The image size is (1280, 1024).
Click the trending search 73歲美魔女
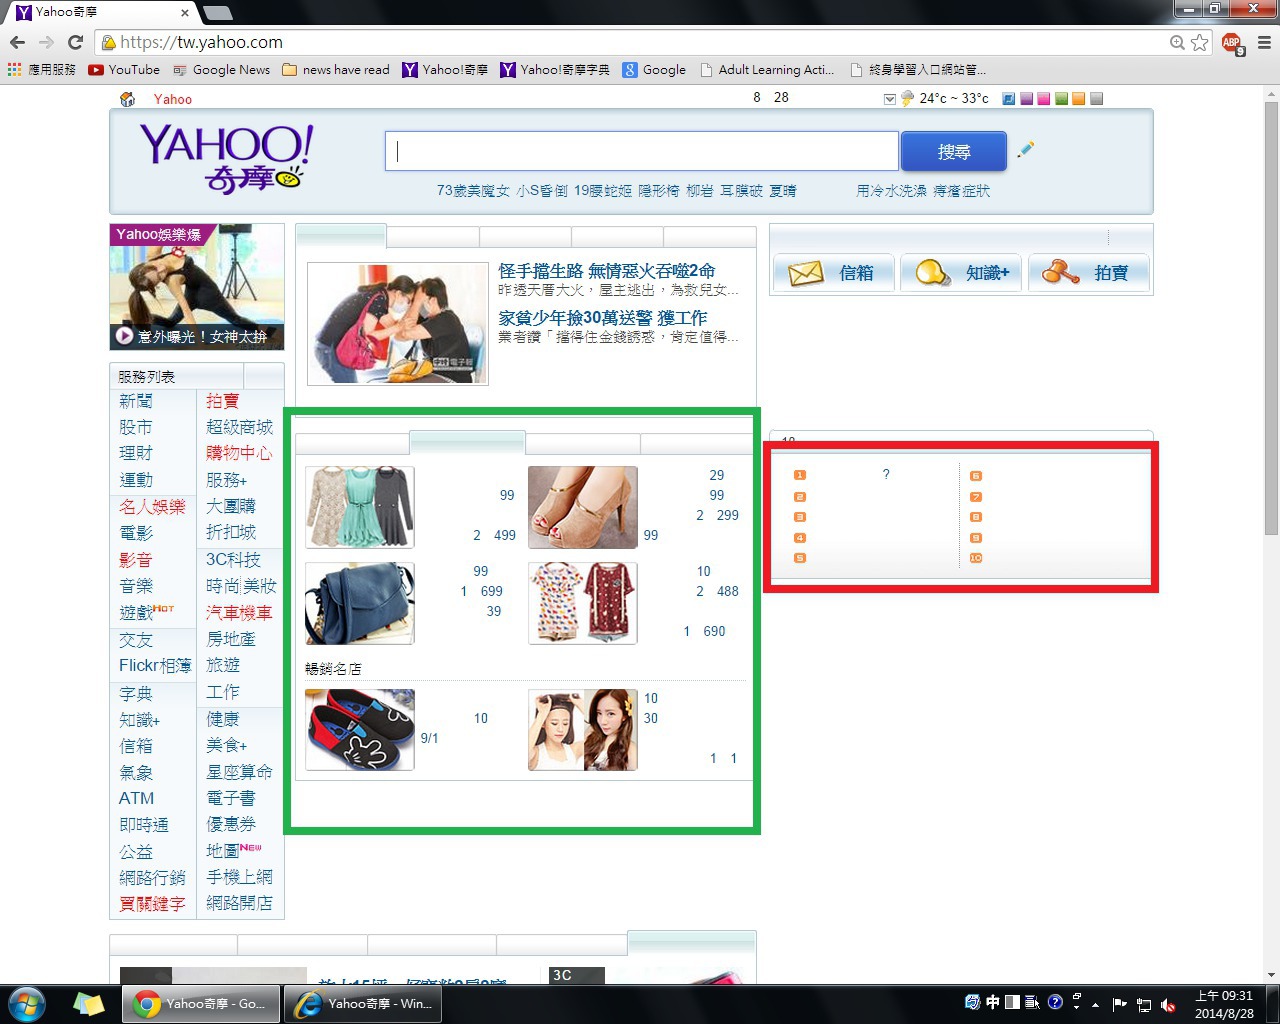click(473, 190)
